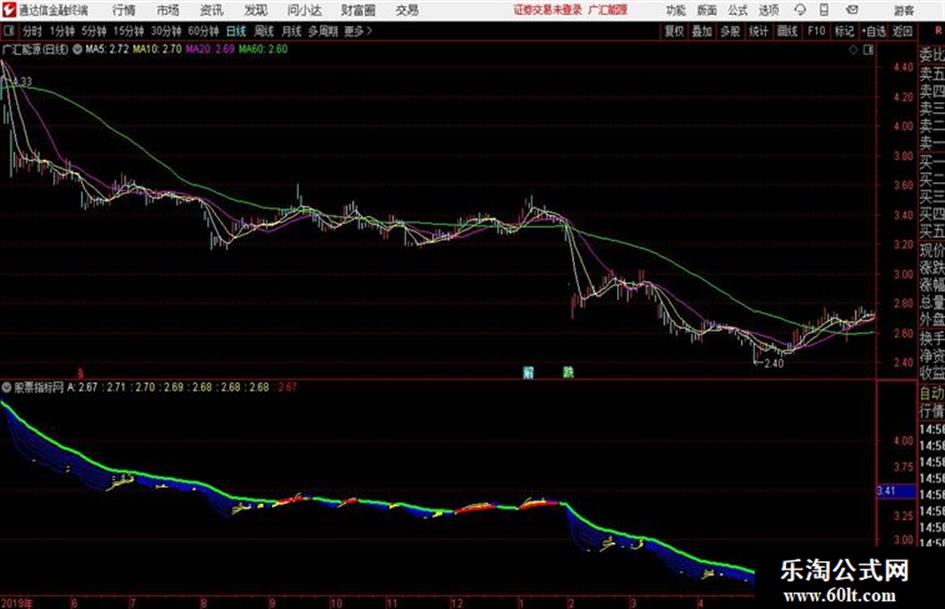The height and width of the screenshot is (609, 945).
Task: Switch to the 分时 chart period
Action: [x=32, y=31]
